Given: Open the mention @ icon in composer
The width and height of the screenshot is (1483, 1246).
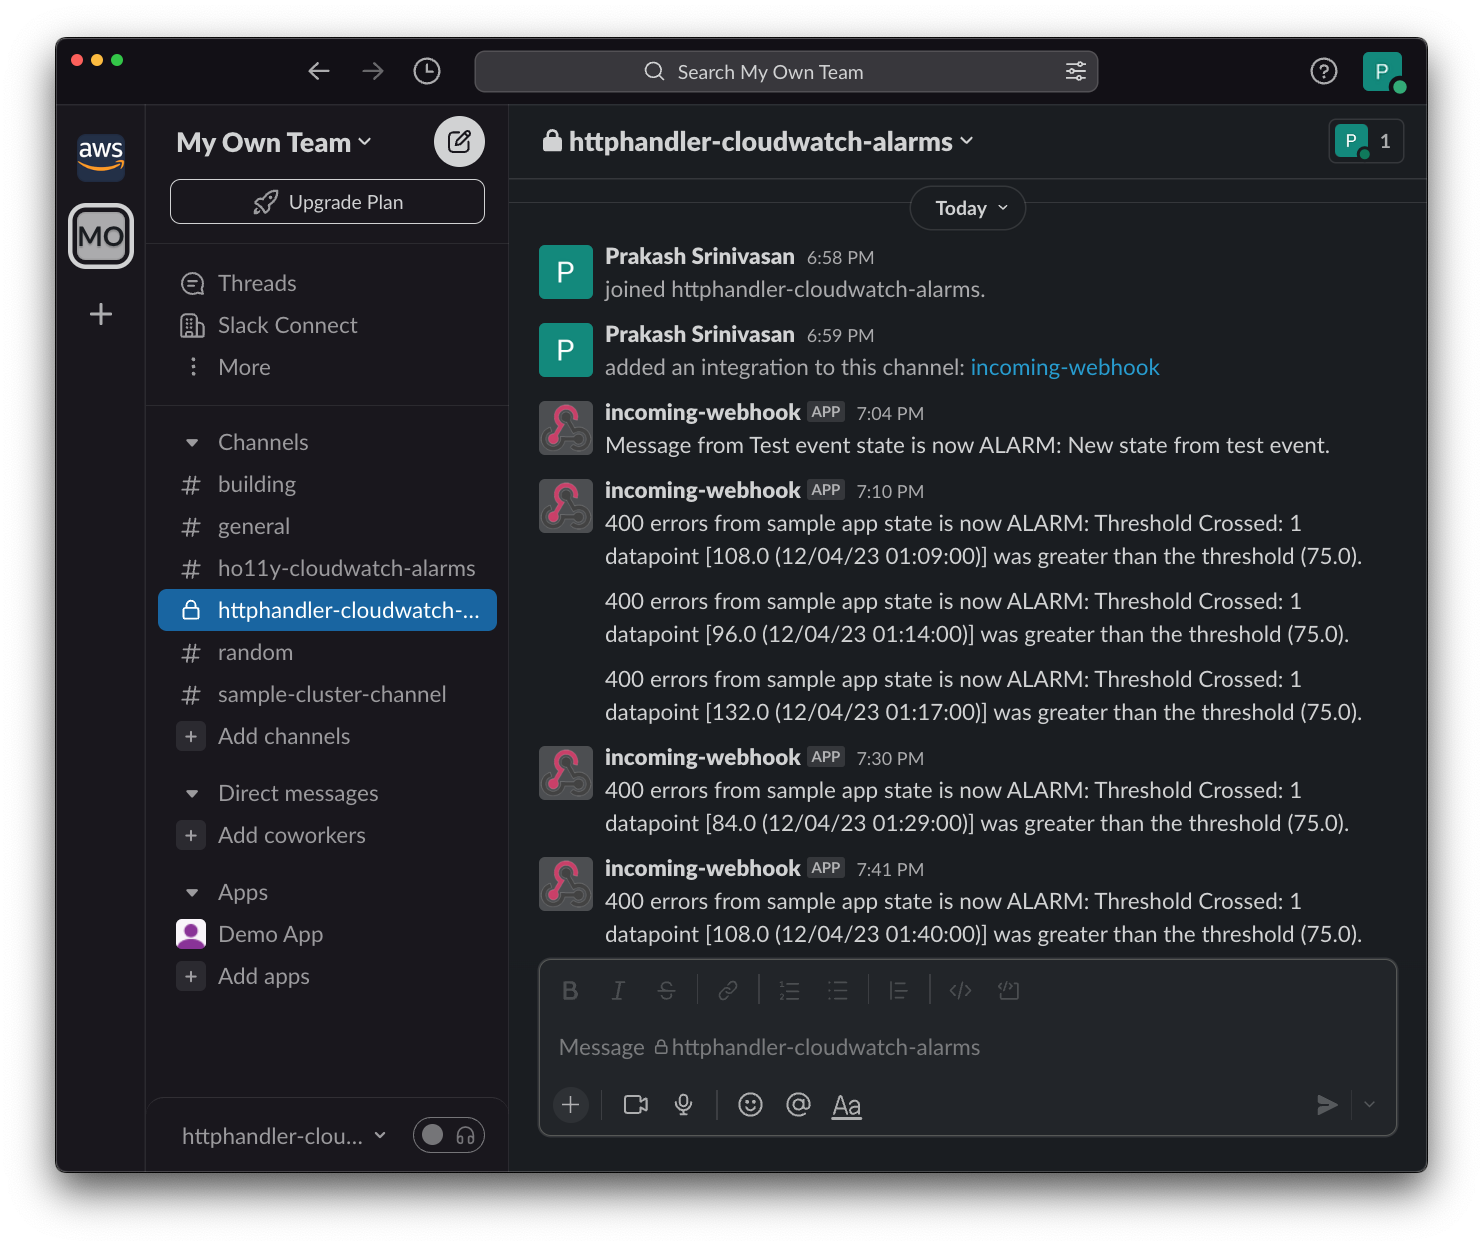Looking at the screenshot, I should point(798,1105).
